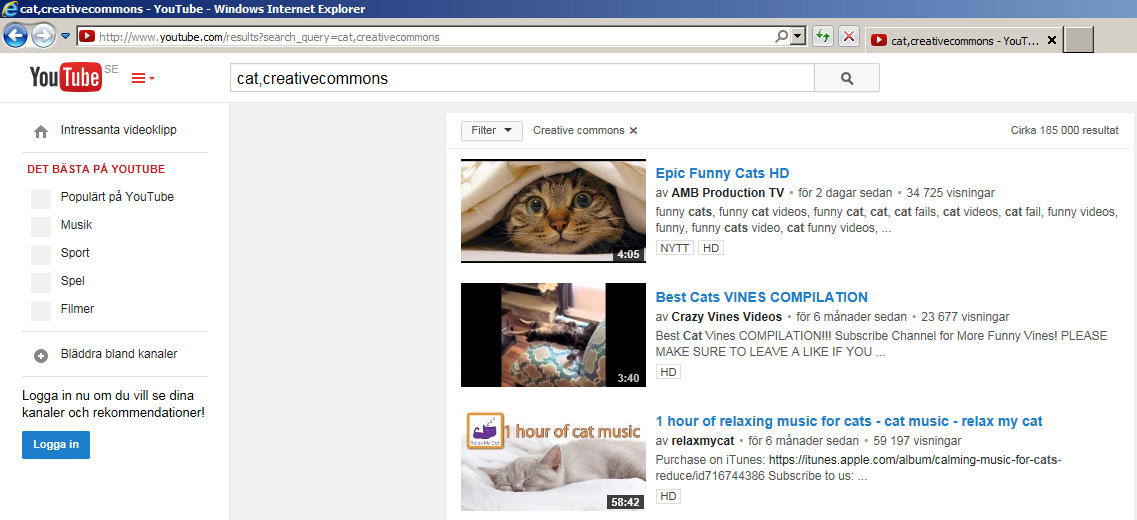1137x520 pixels.
Task: Click the YouTube search magnifier button
Action: (x=847, y=78)
